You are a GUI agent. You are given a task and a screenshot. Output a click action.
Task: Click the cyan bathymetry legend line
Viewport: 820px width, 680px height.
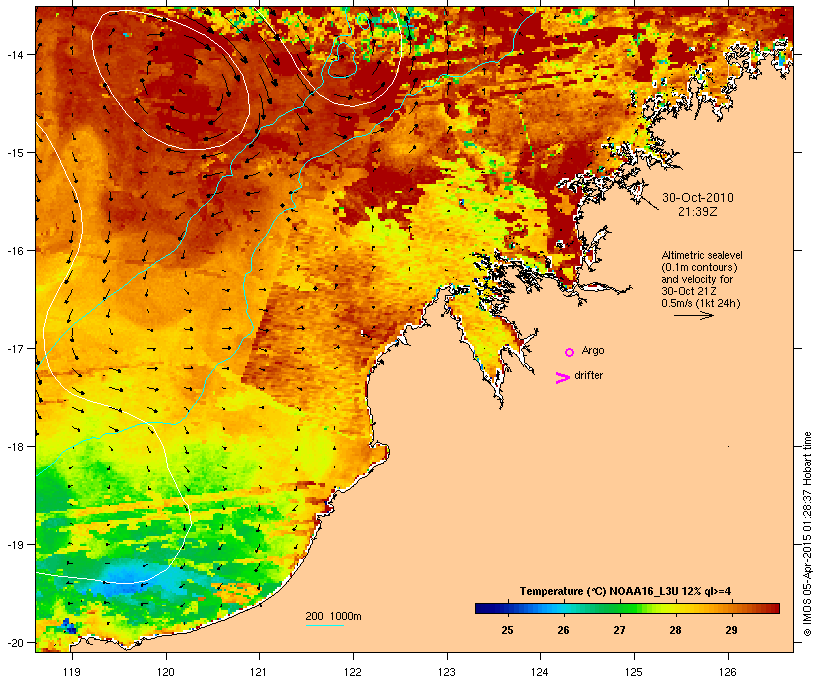(325, 625)
